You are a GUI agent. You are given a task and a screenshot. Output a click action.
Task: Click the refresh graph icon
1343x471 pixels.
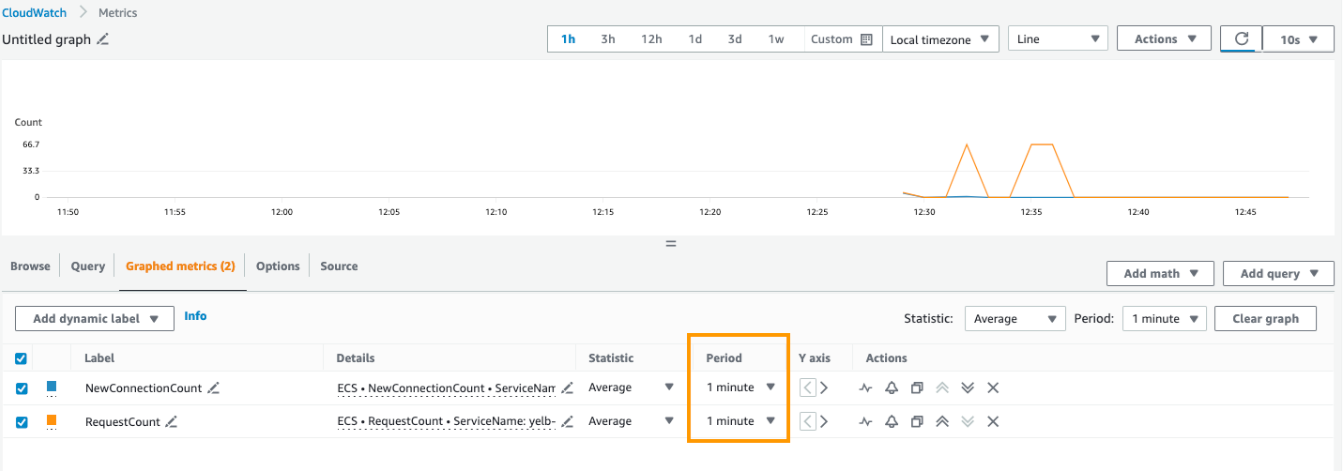tap(1242, 39)
